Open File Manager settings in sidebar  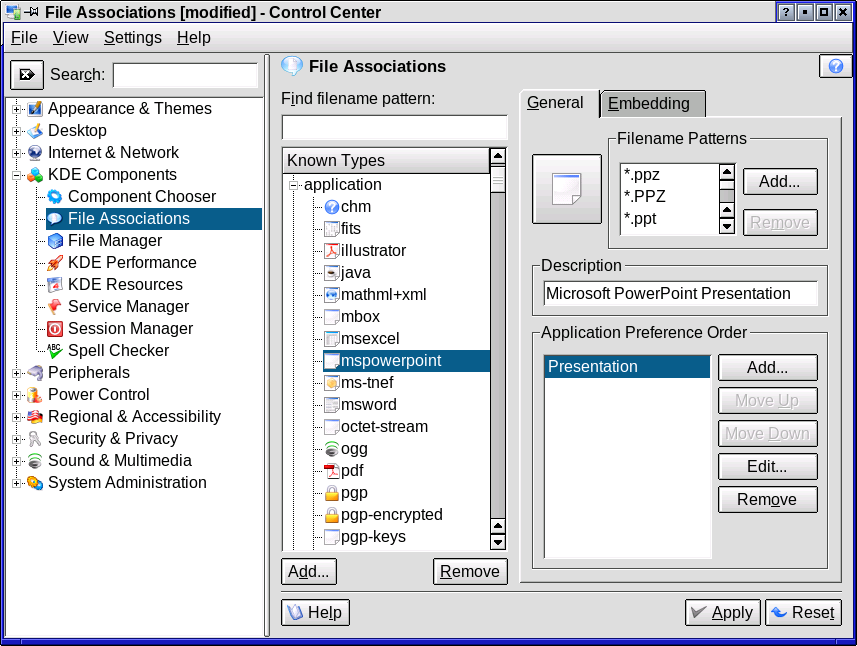[114, 241]
